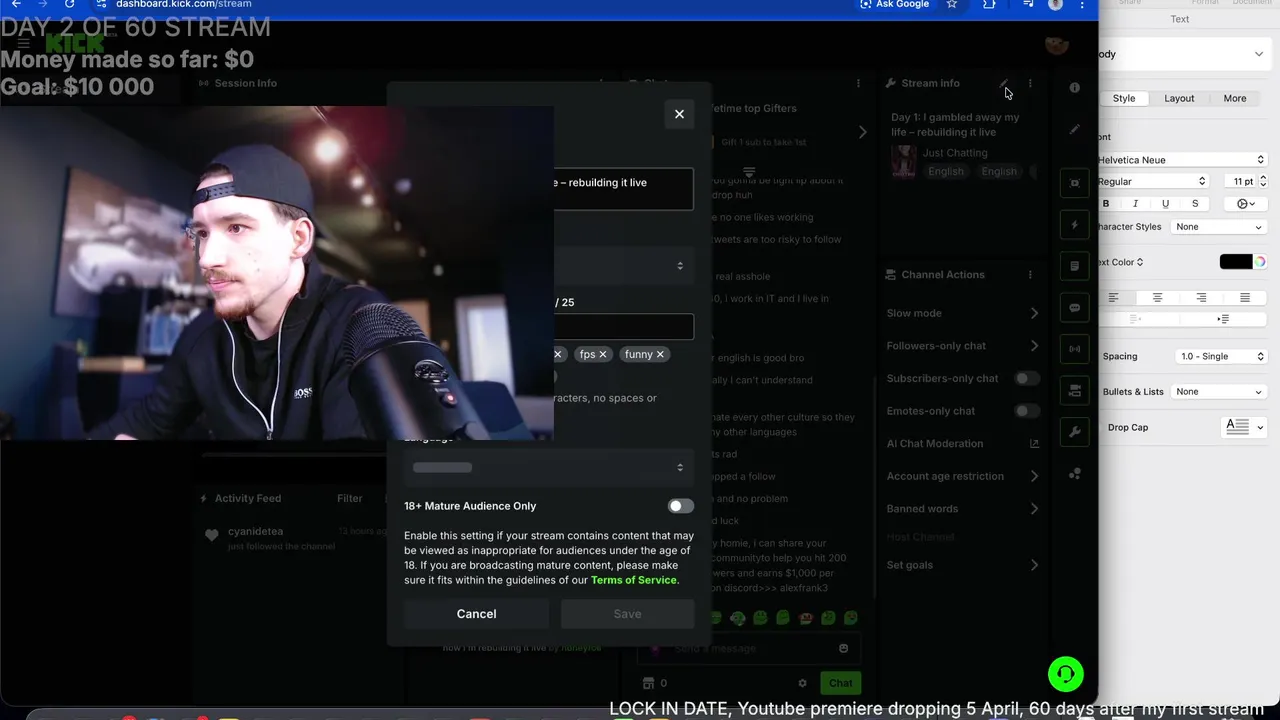The width and height of the screenshot is (1280, 720).
Task: Select the document sidebar icon
Action: pos(1075,266)
